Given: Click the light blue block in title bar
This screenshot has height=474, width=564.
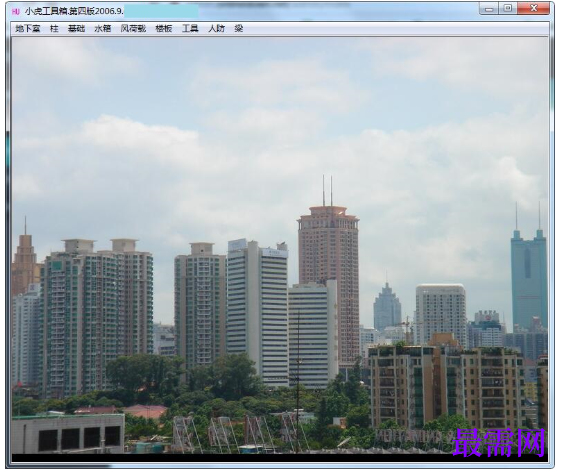Looking at the screenshot, I should (x=161, y=11).
